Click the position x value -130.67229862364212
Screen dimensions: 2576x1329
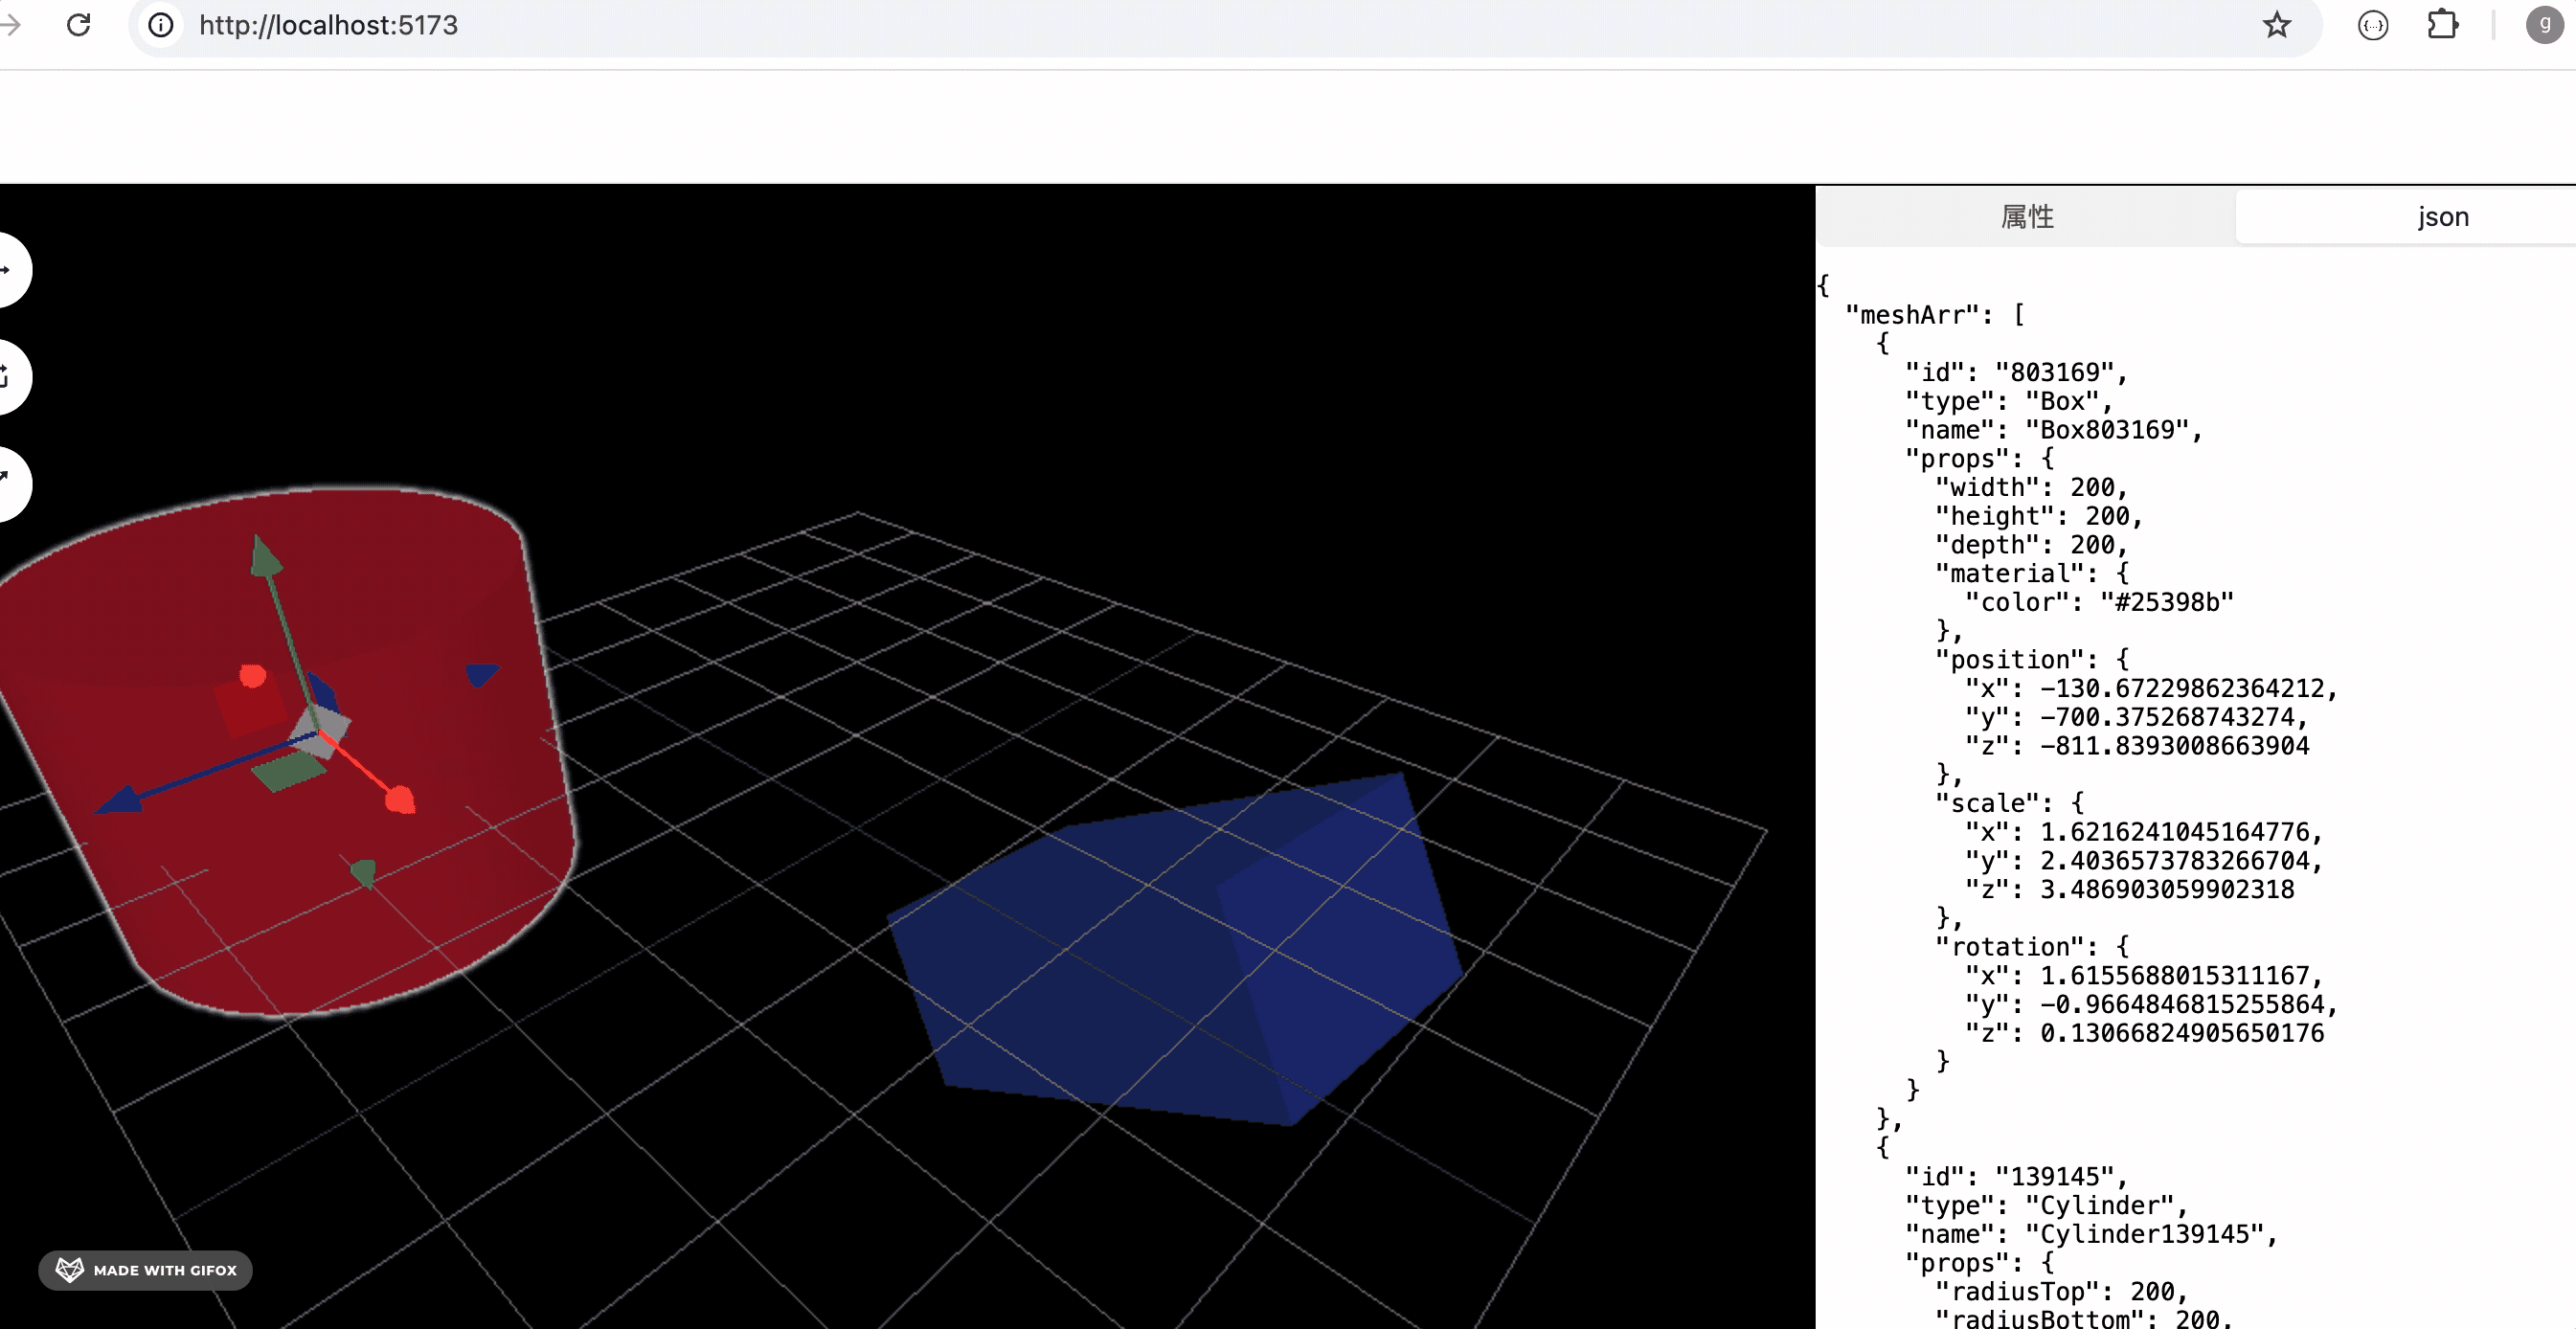[x=2181, y=688]
